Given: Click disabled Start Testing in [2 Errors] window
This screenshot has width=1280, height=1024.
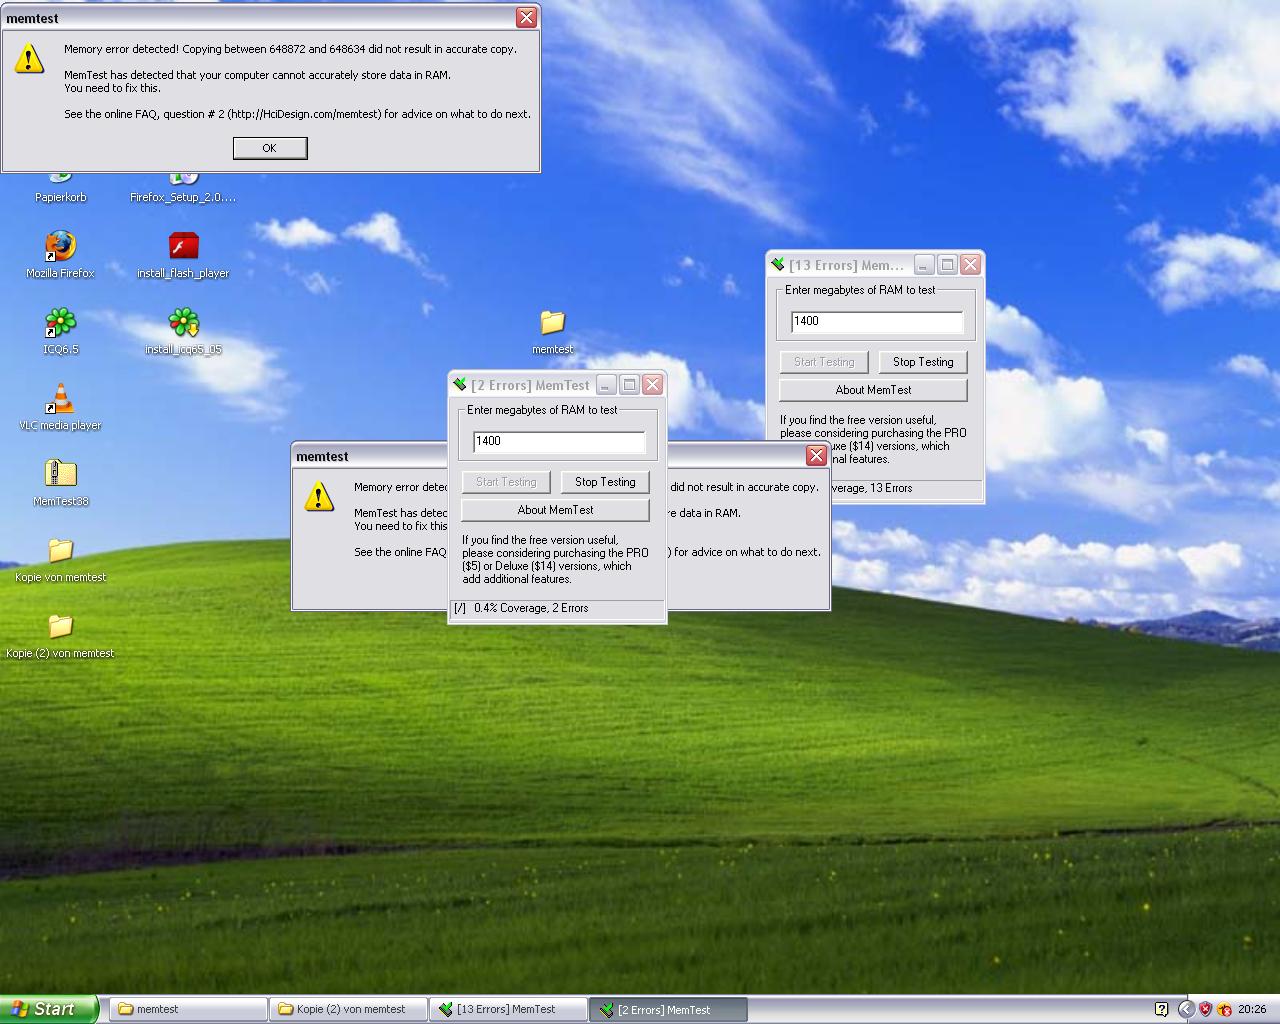Looking at the screenshot, I should tap(506, 482).
